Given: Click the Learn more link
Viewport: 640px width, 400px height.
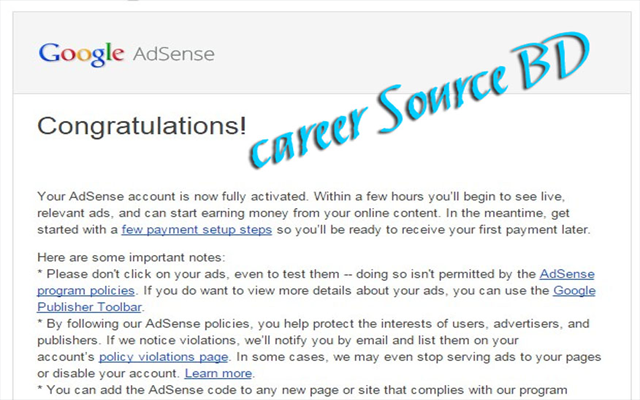Looking at the screenshot, I should [x=218, y=373].
